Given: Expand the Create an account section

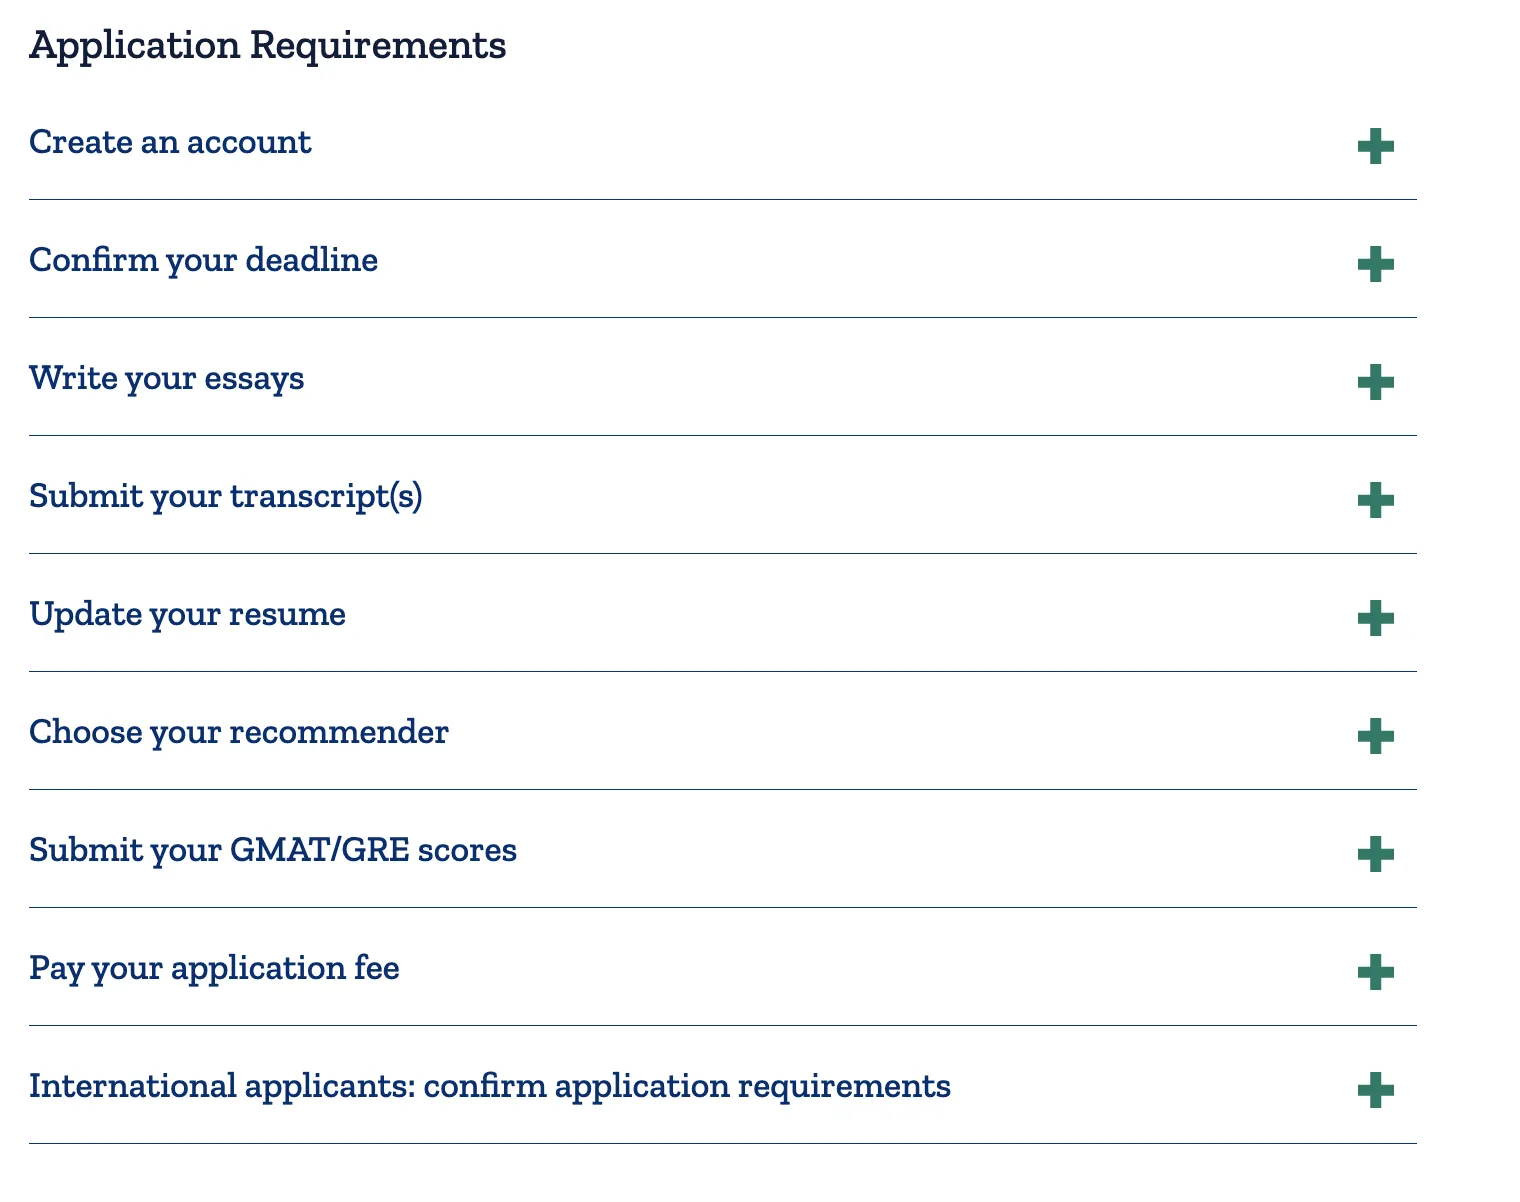Looking at the screenshot, I should tap(170, 142).
